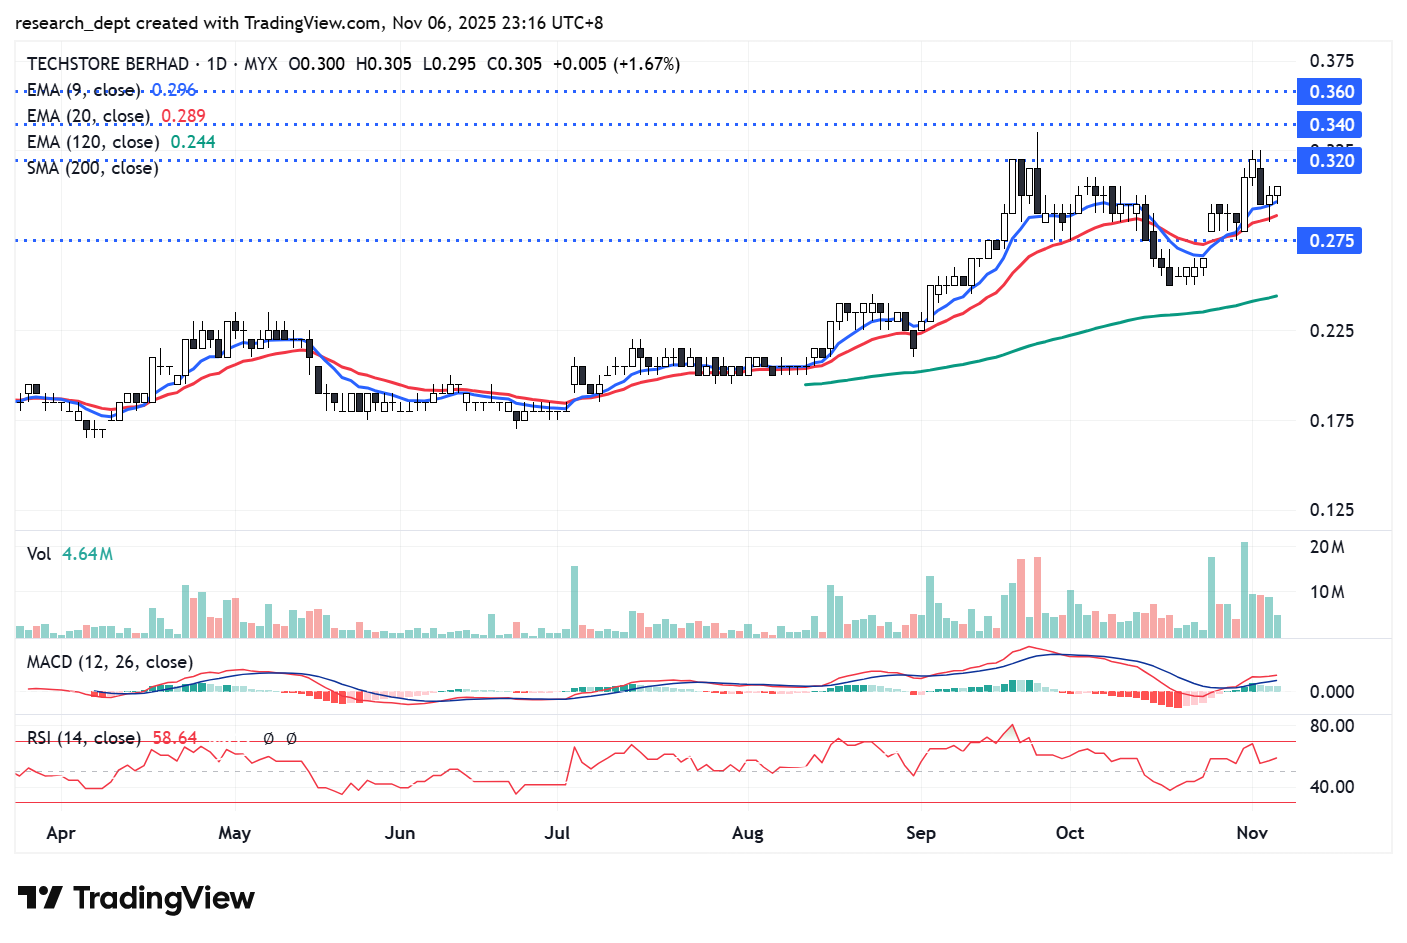The image size is (1407, 943).
Task: Open the Vol indicator legend
Action: point(39,554)
